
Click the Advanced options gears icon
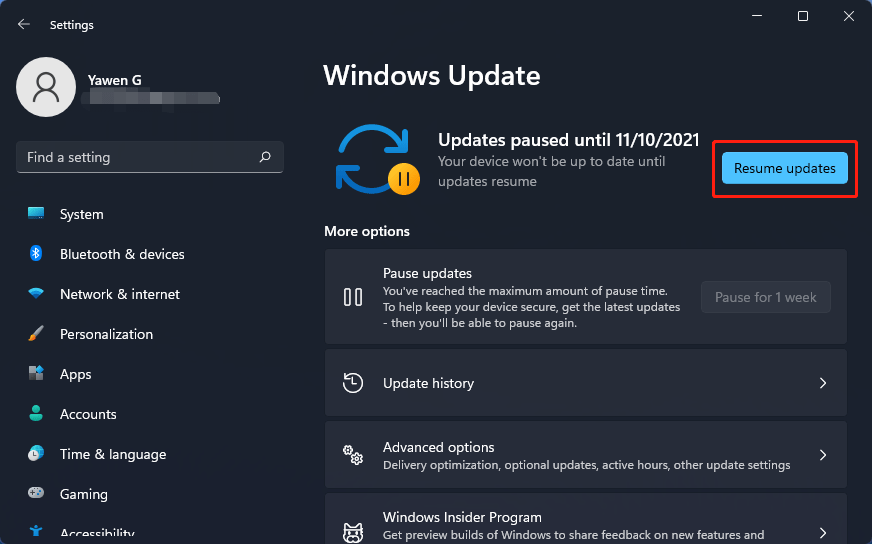[x=353, y=455]
